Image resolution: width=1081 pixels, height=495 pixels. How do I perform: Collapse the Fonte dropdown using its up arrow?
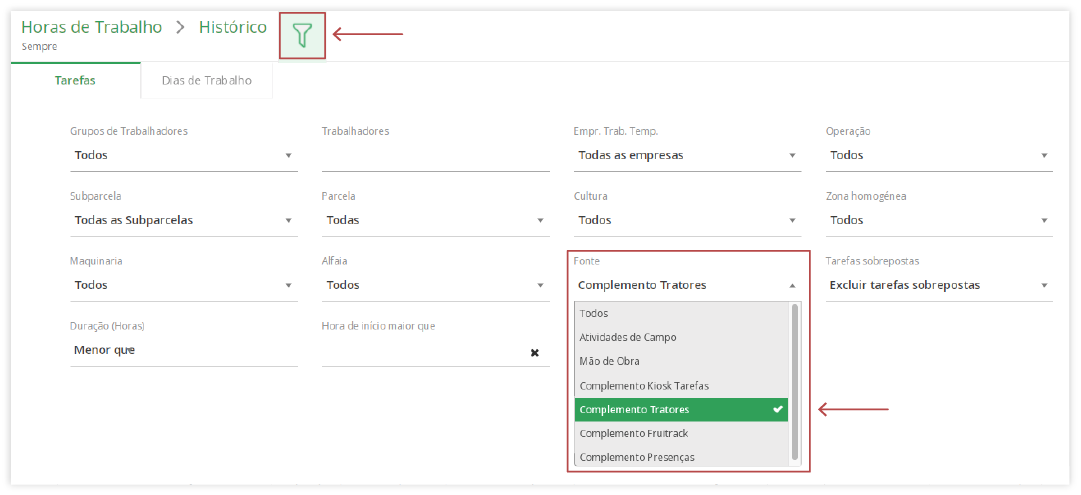pyautogui.click(x=792, y=285)
